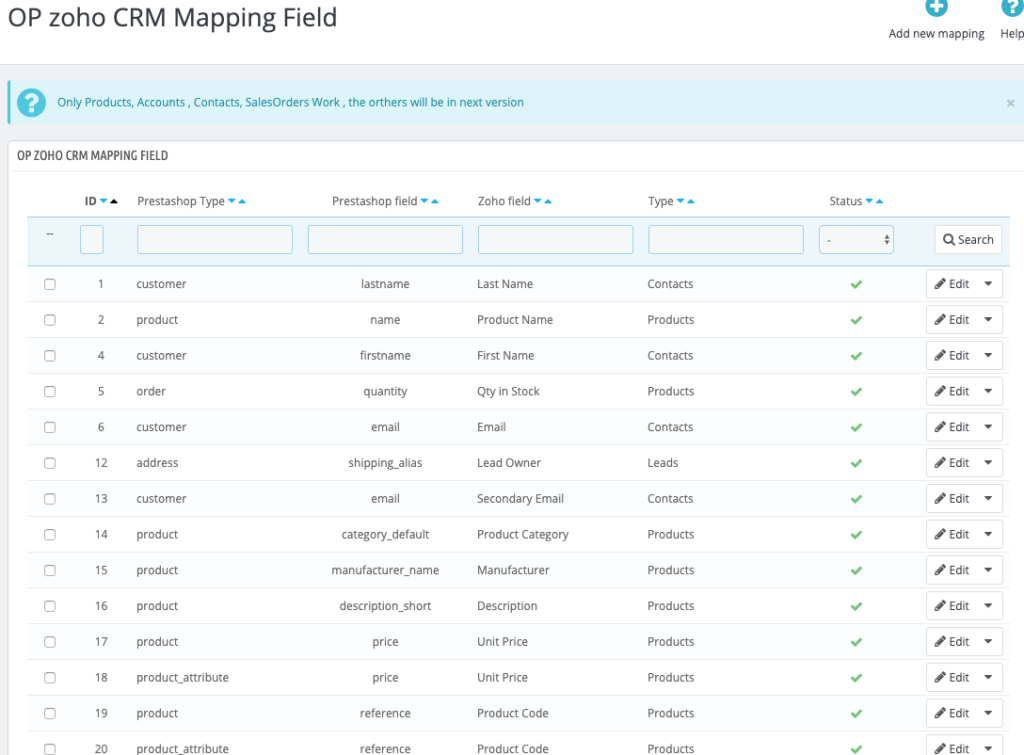Edit the ID 15 Manufacturer mapping
1024x755 pixels.
click(x=952, y=571)
